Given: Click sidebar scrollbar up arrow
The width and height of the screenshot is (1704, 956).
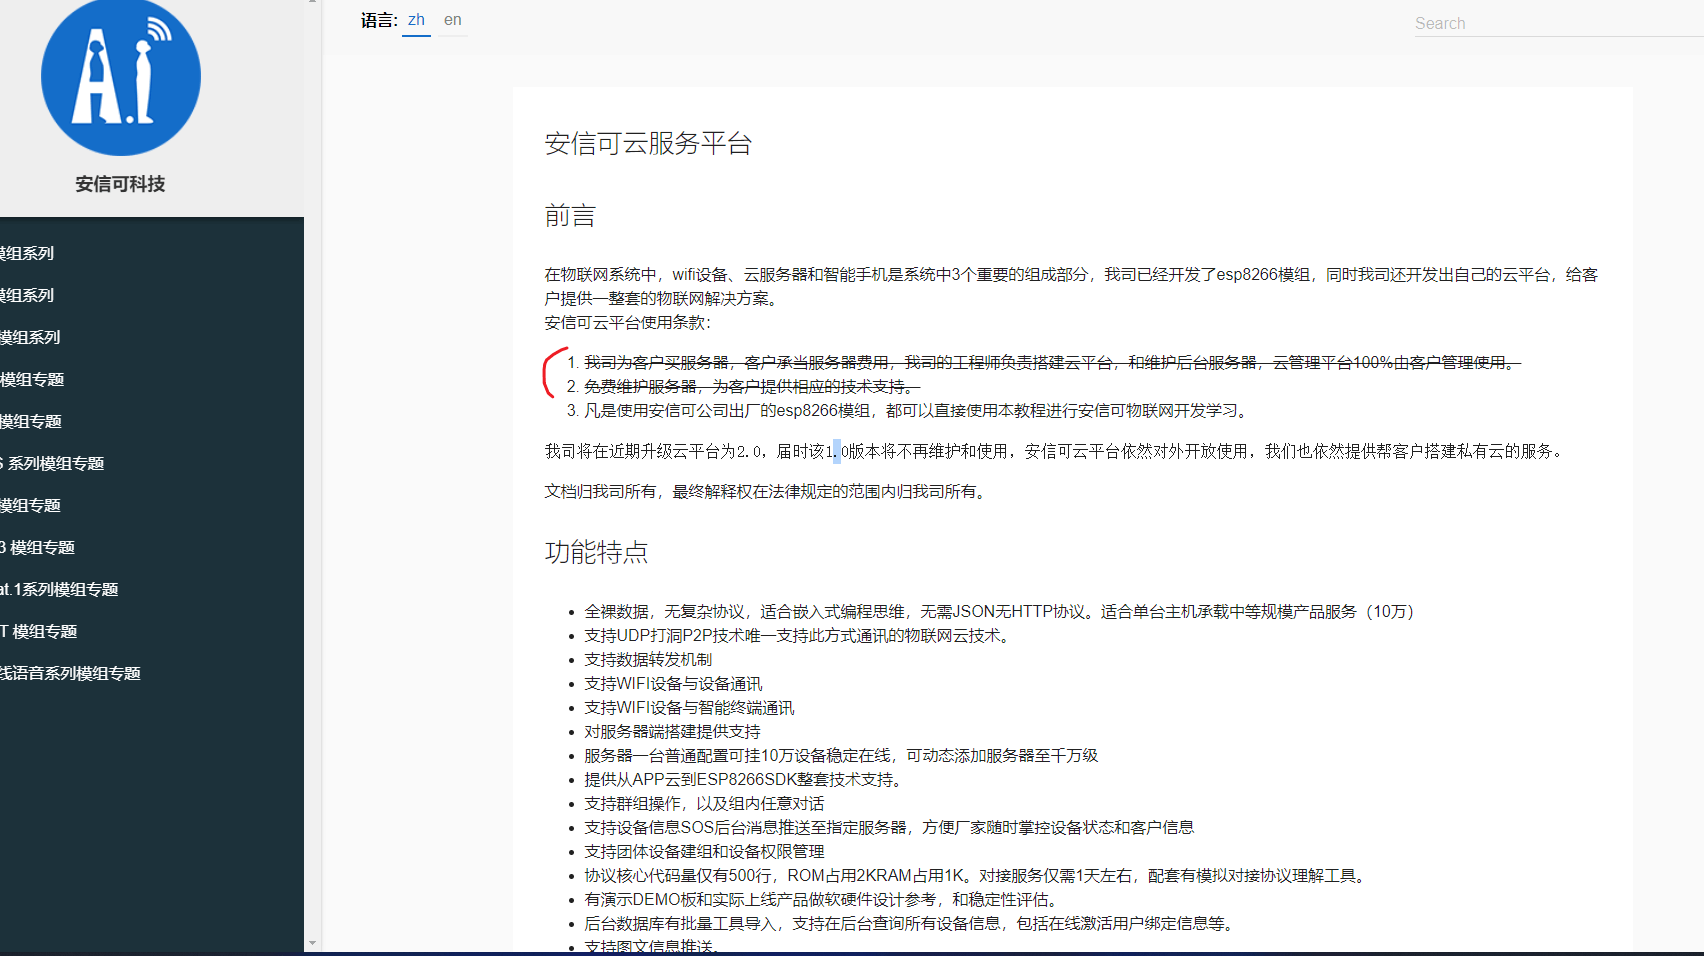Looking at the screenshot, I should pos(313,3).
